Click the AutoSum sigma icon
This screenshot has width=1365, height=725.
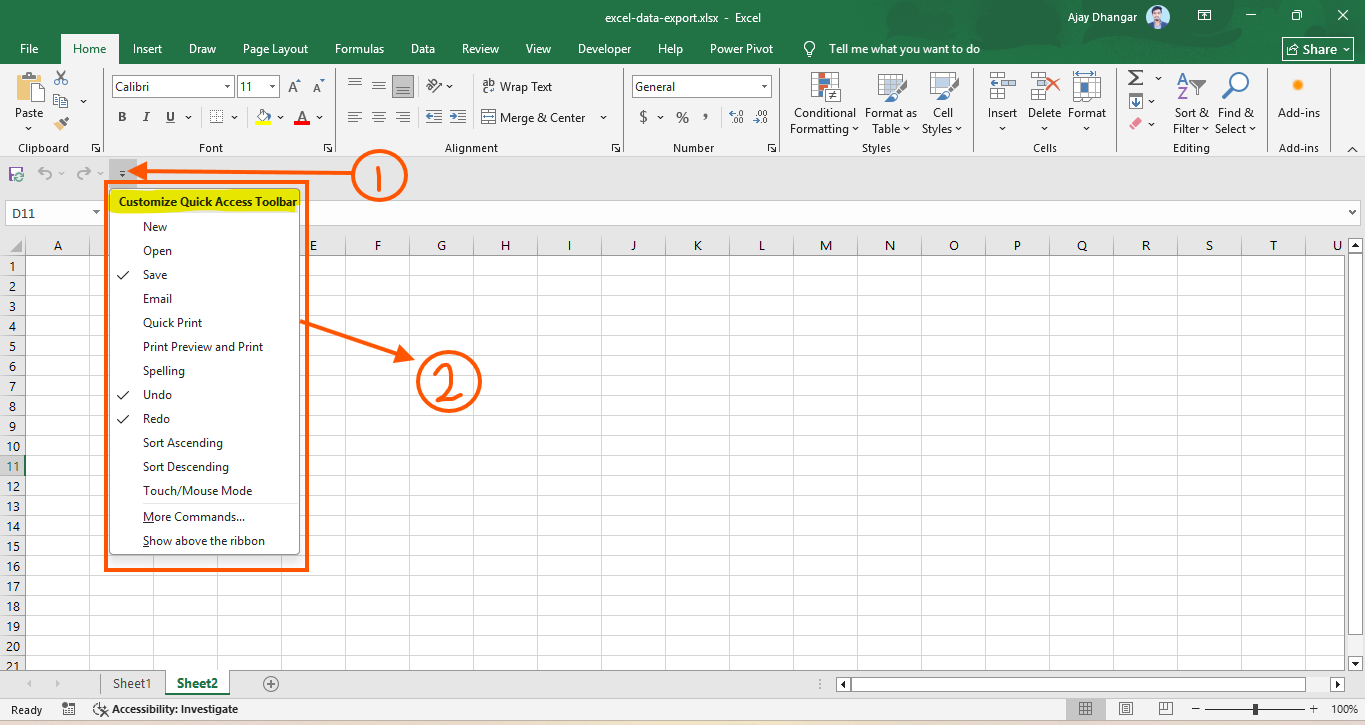(1136, 78)
